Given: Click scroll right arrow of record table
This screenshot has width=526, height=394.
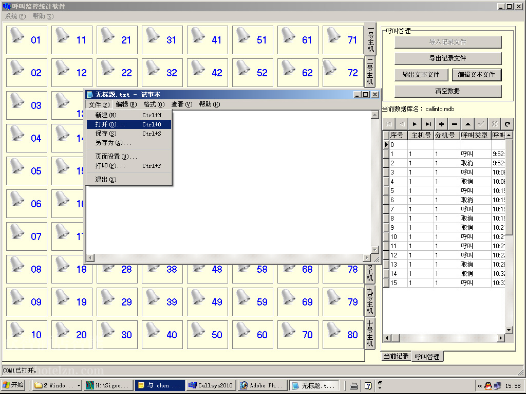Looking at the screenshot, I should pos(501,338).
